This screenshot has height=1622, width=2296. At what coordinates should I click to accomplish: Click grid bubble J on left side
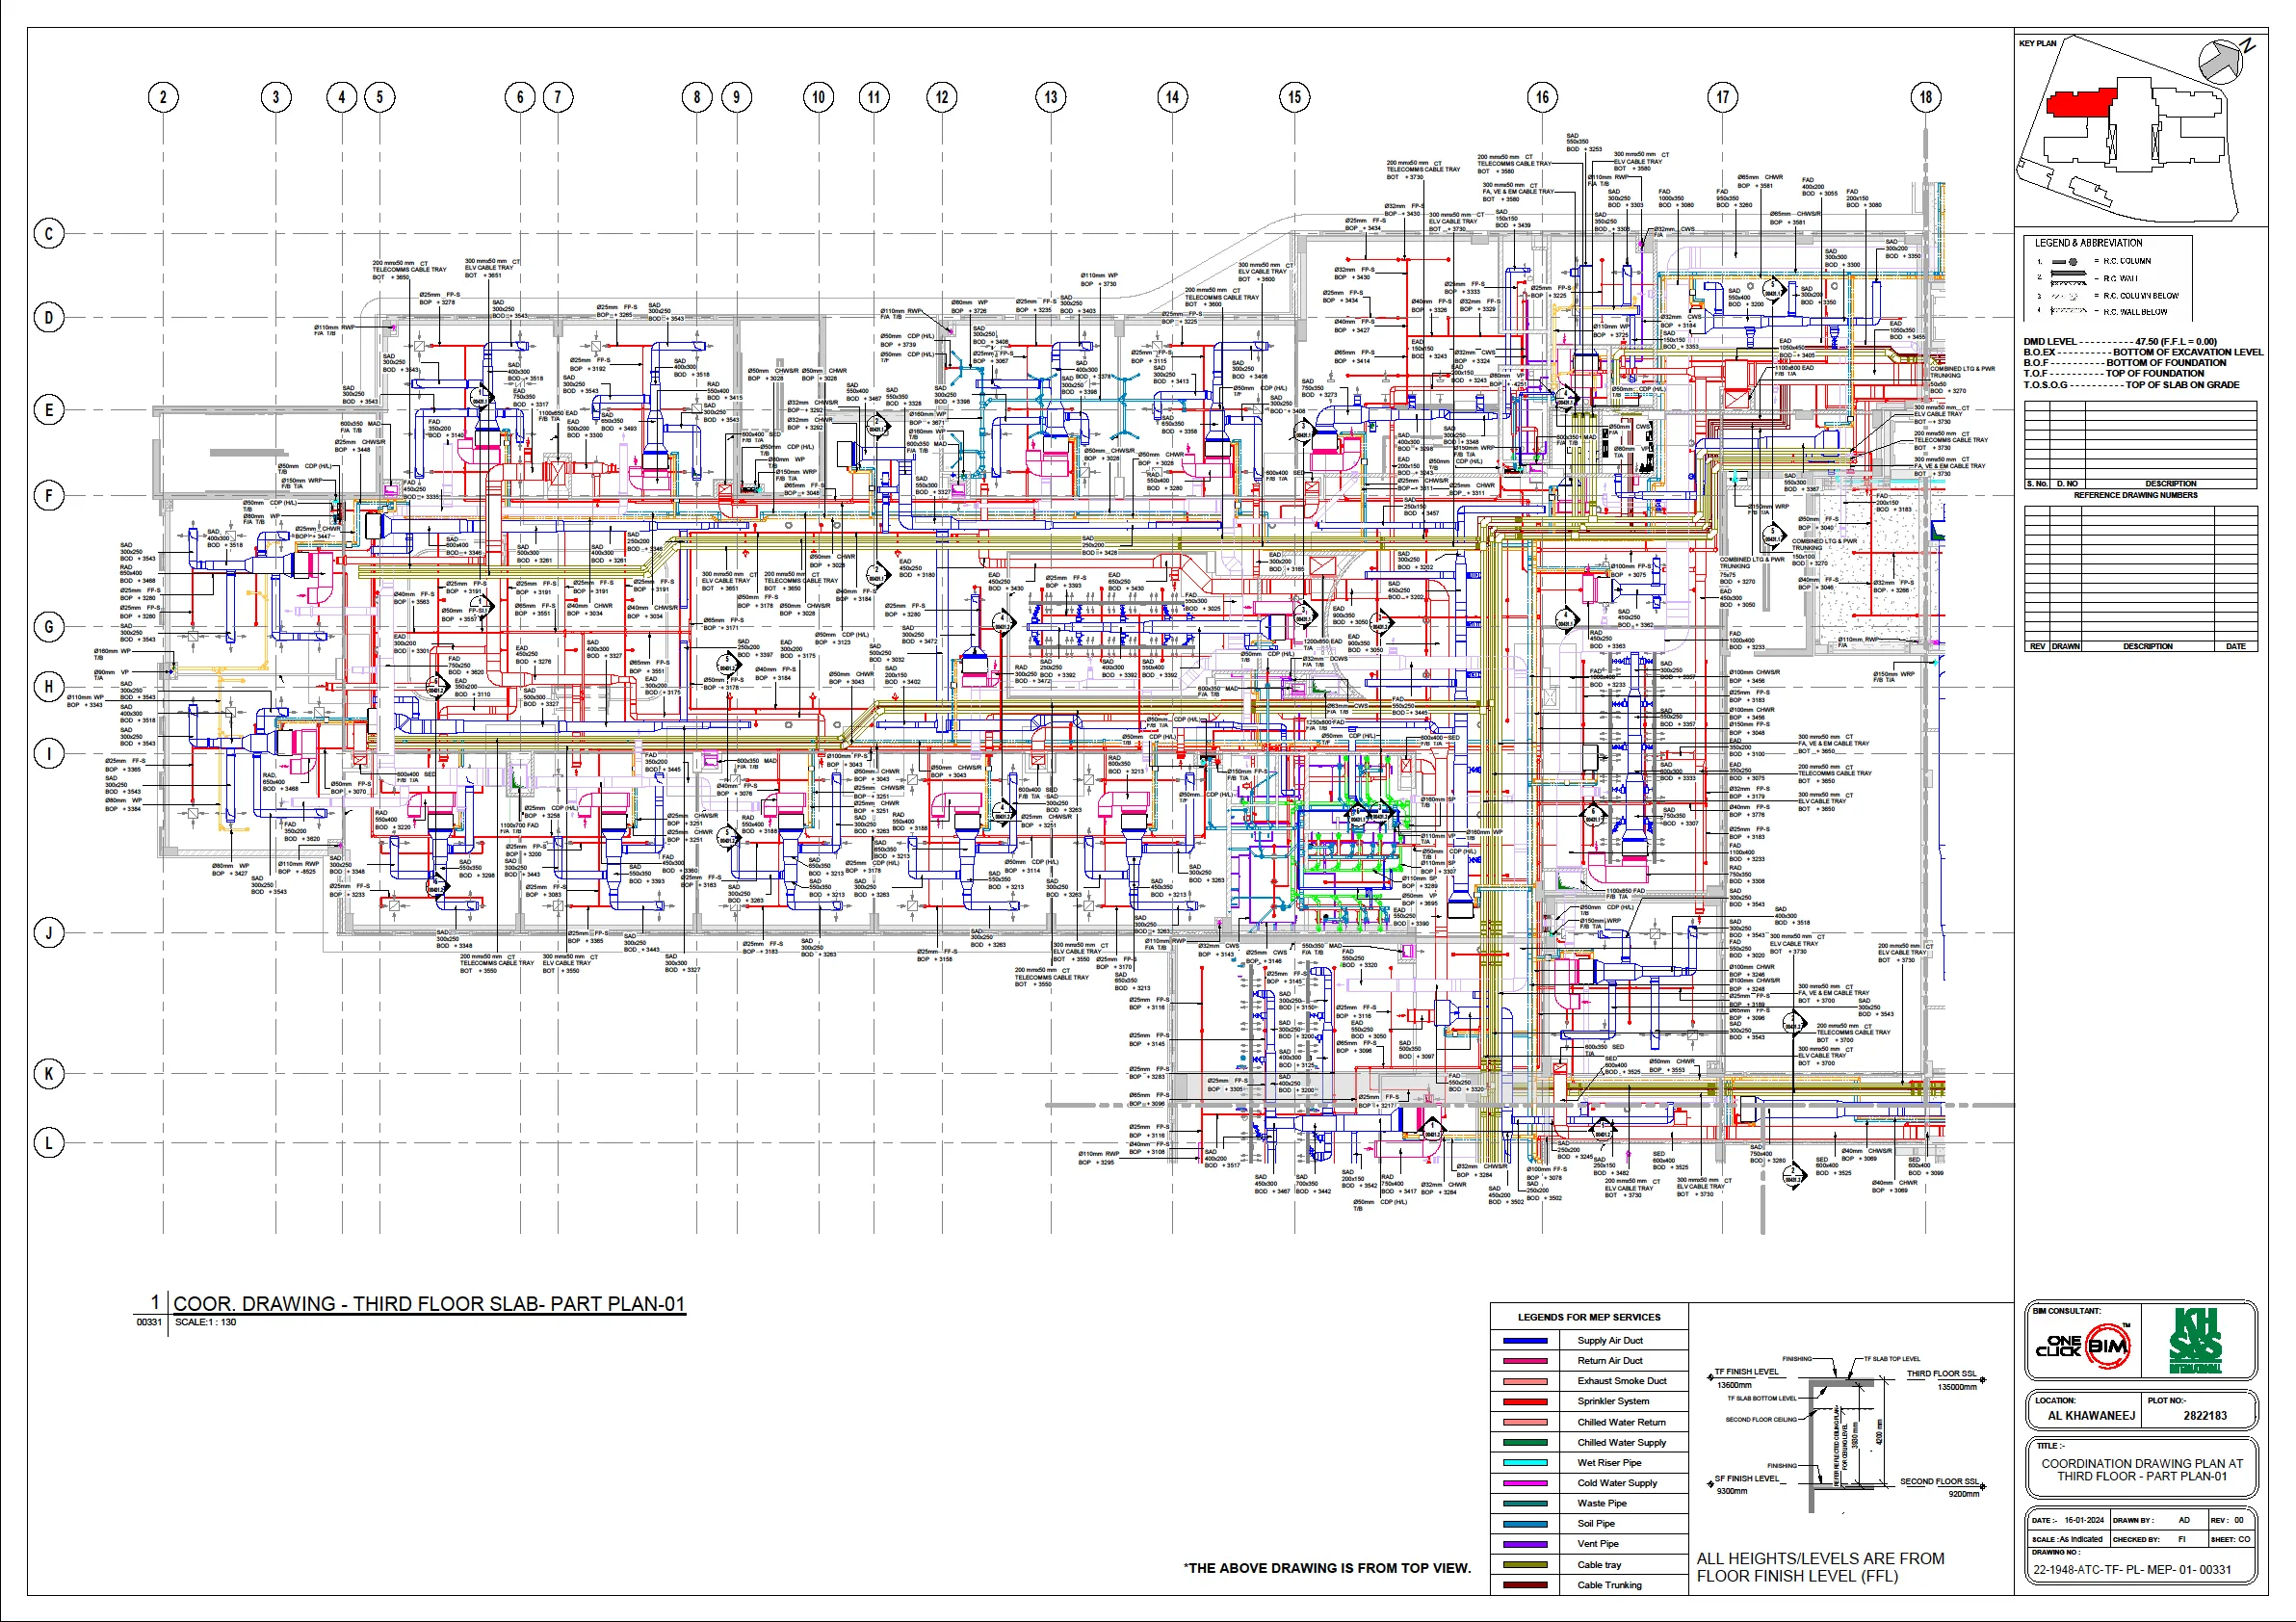click(x=49, y=933)
